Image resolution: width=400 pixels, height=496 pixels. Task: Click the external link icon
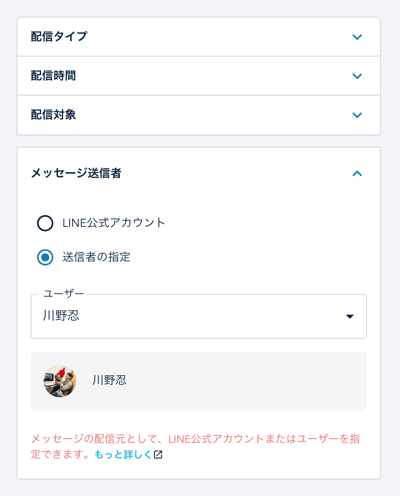(158, 454)
